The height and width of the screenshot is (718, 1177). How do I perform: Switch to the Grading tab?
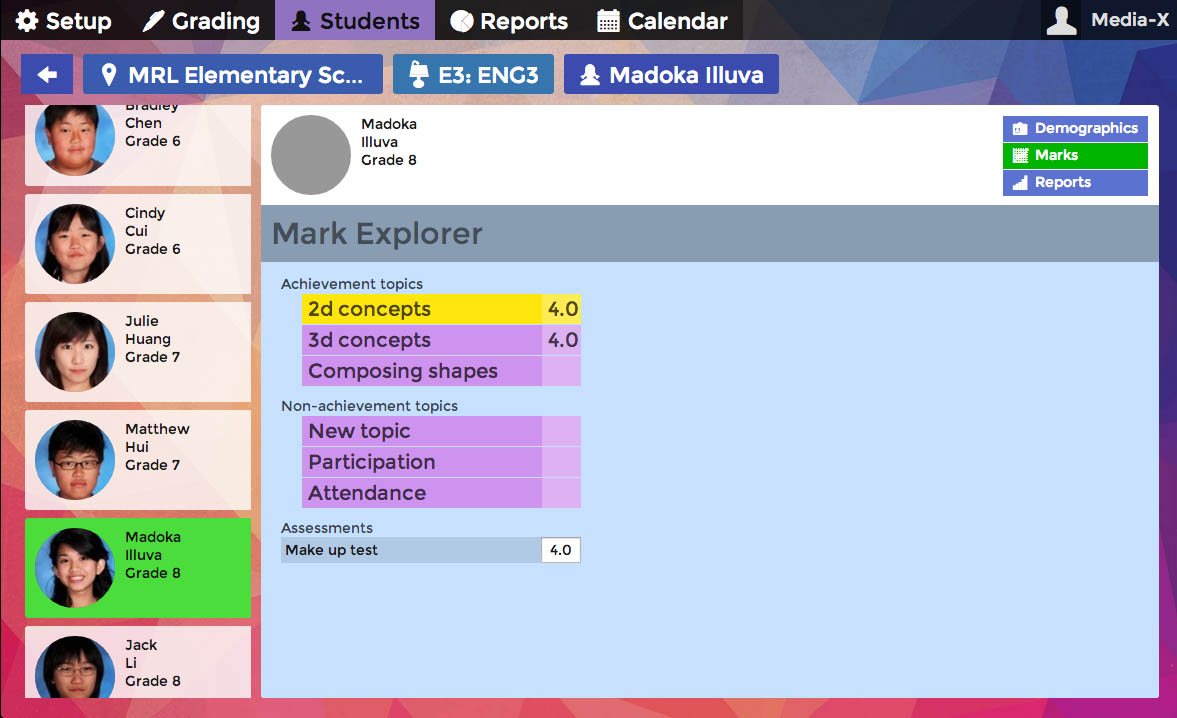pyautogui.click(x=201, y=21)
